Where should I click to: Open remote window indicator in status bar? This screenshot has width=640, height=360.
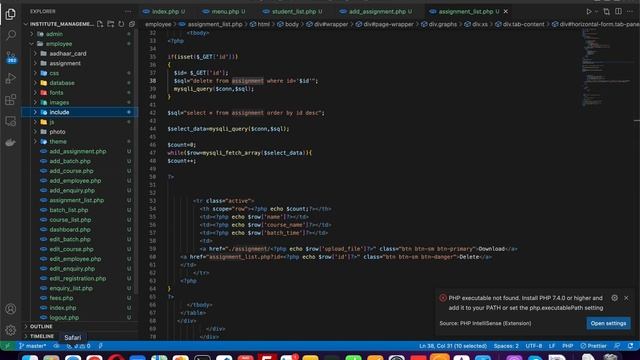pos(7,346)
